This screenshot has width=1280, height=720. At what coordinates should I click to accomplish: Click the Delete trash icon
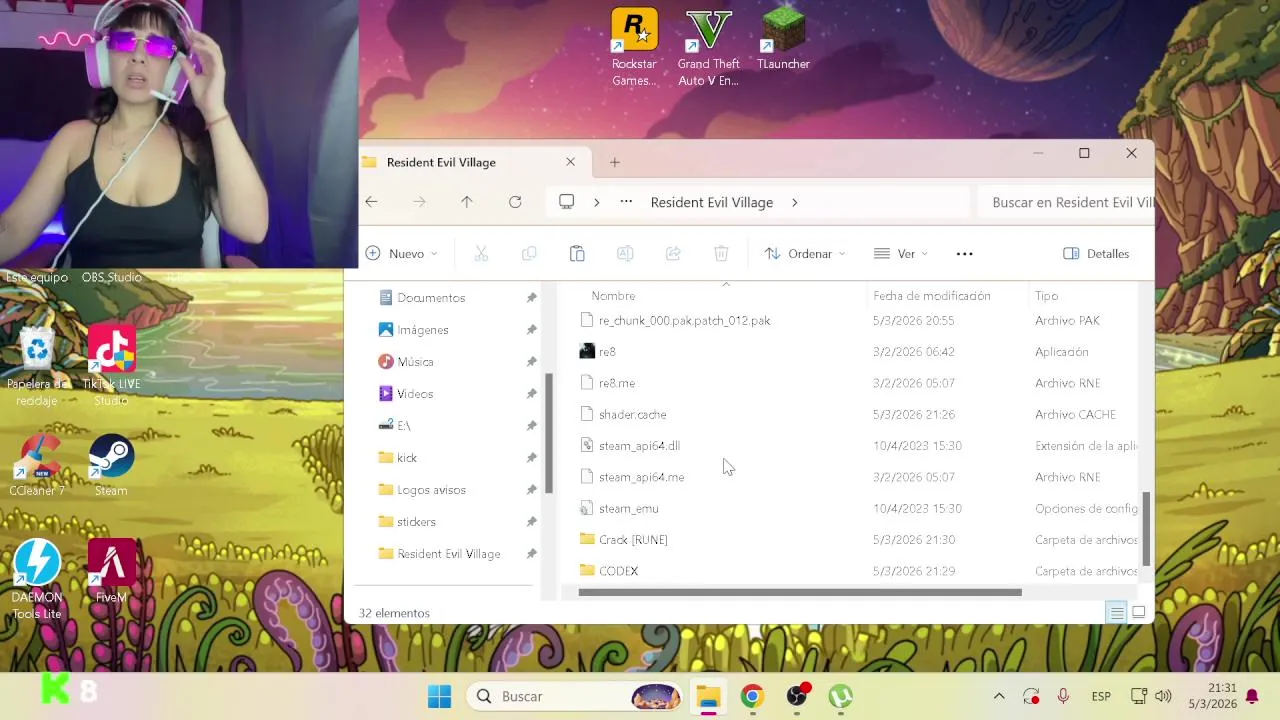point(721,254)
